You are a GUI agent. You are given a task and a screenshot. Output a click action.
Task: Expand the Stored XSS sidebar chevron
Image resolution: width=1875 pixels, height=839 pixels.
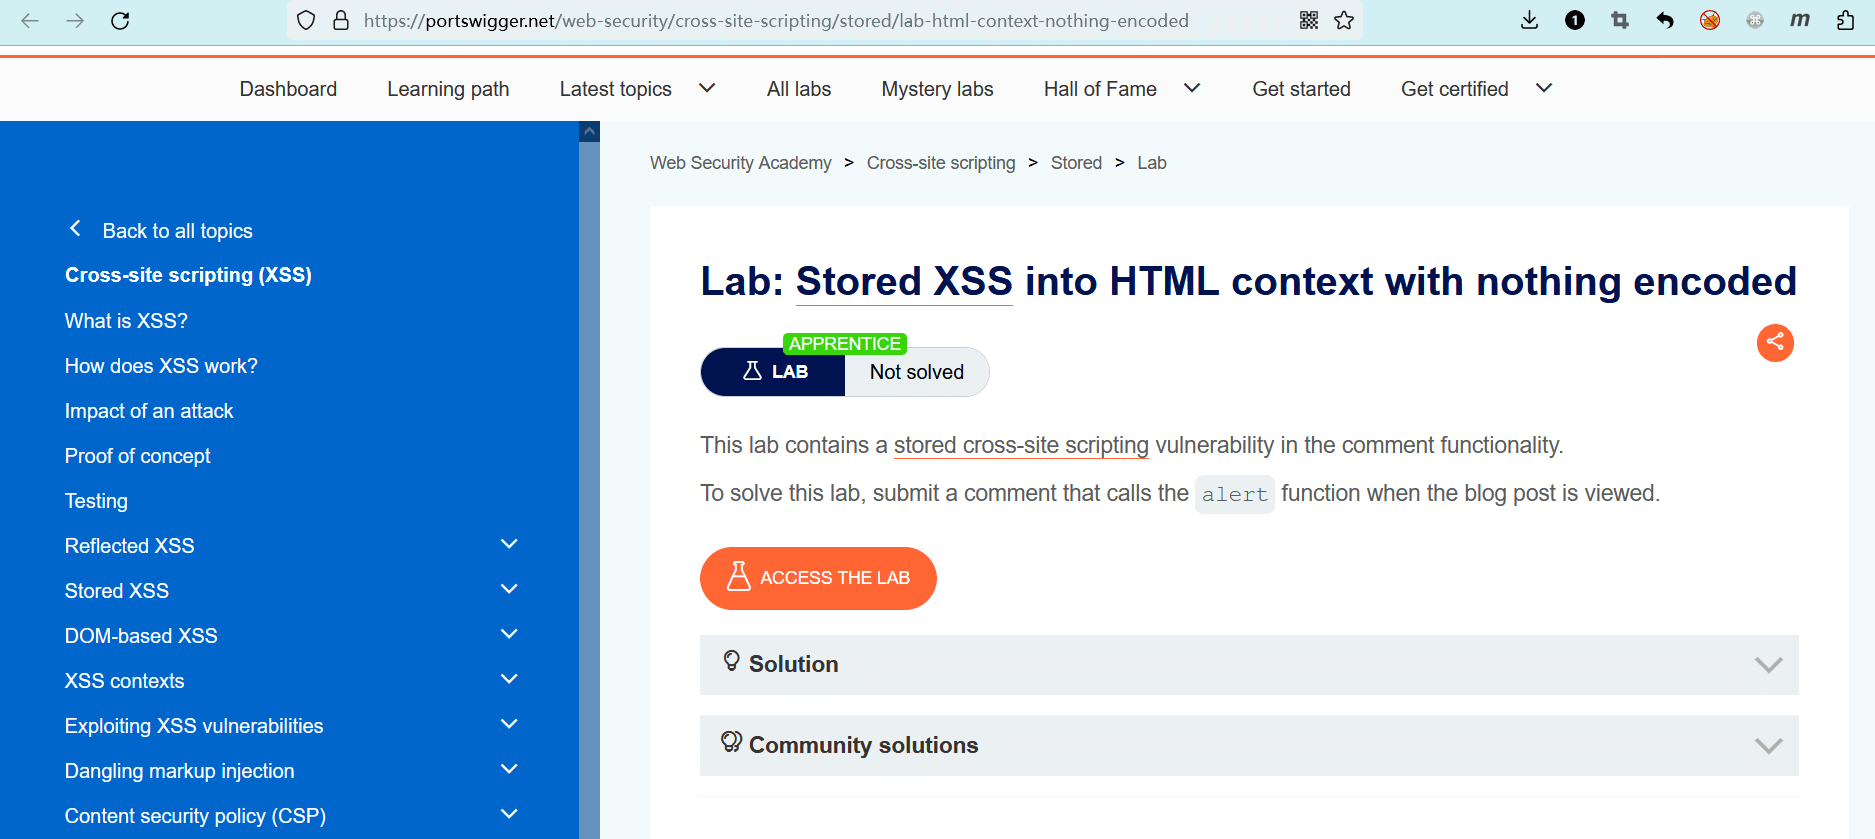(x=509, y=590)
